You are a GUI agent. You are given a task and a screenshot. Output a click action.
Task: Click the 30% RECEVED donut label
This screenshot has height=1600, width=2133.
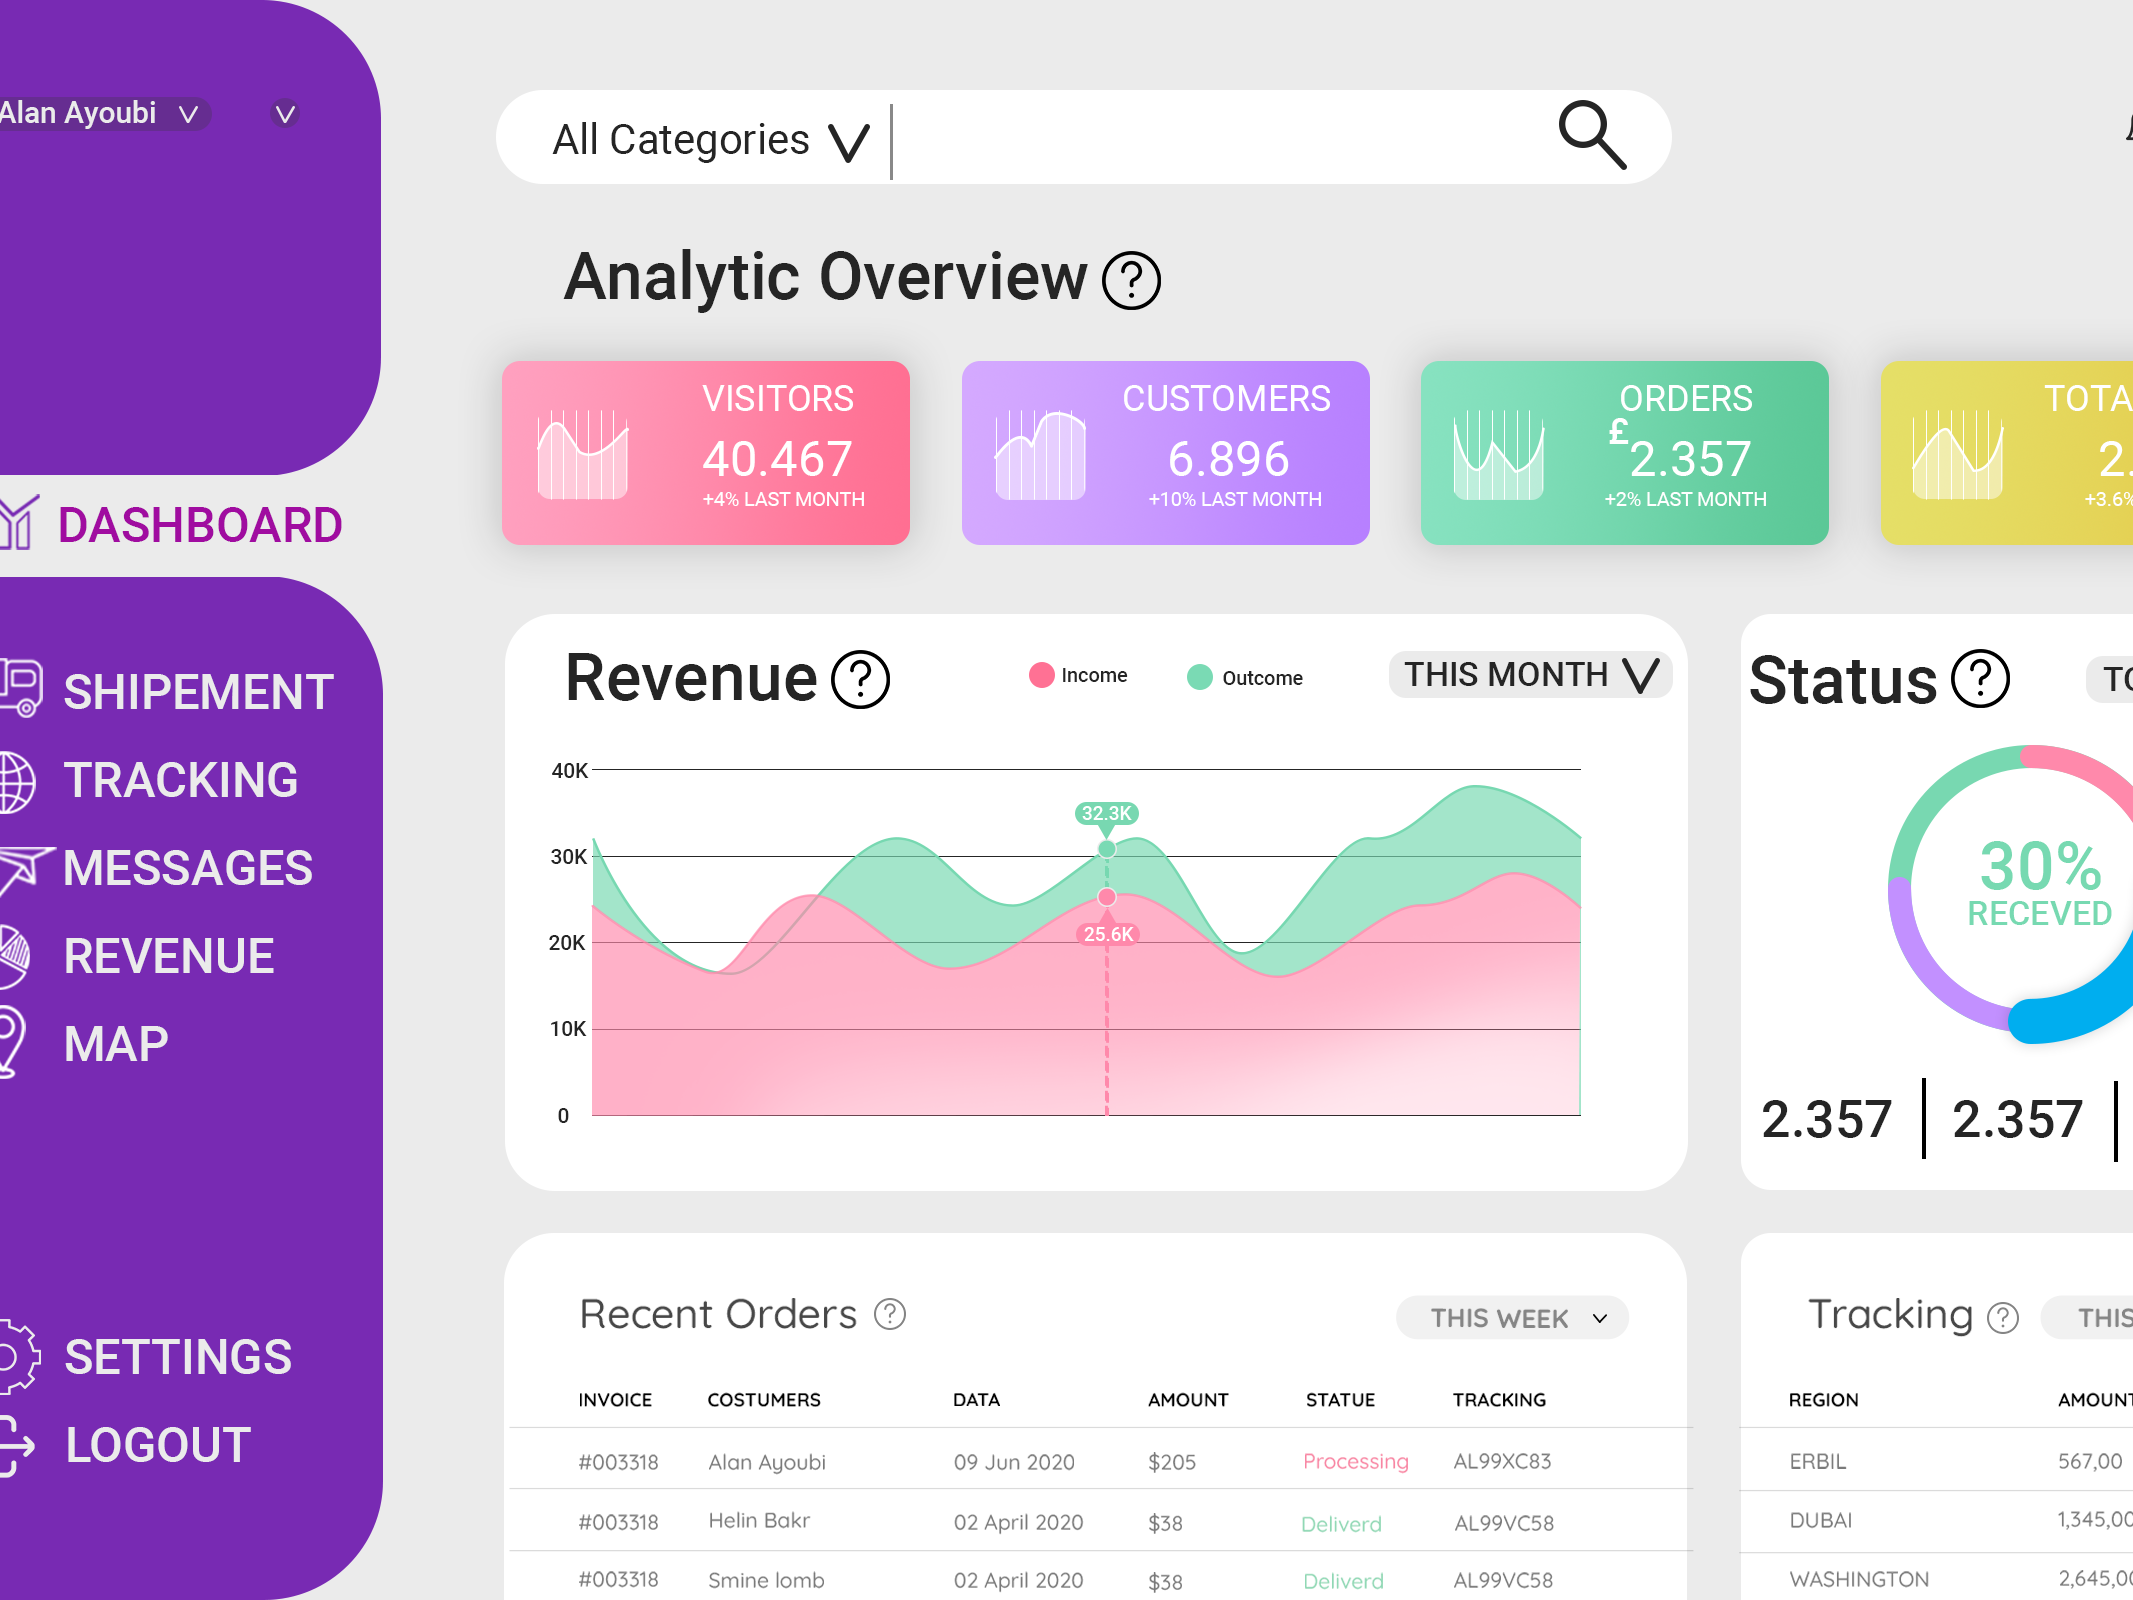click(2040, 883)
